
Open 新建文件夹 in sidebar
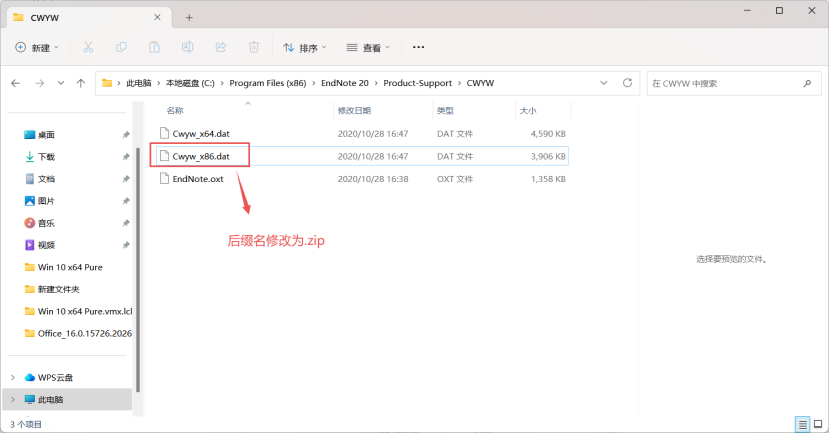pyautogui.click(x=58, y=289)
